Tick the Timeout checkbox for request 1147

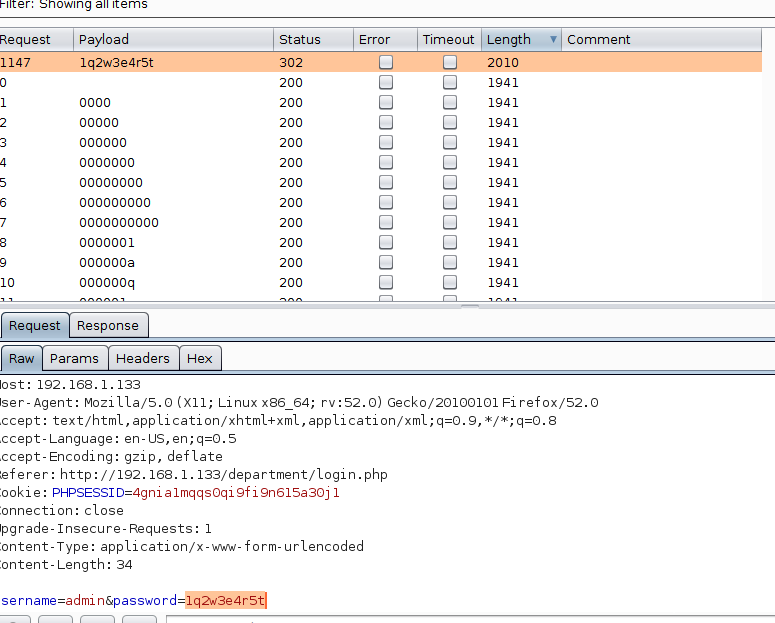click(x=450, y=62)
